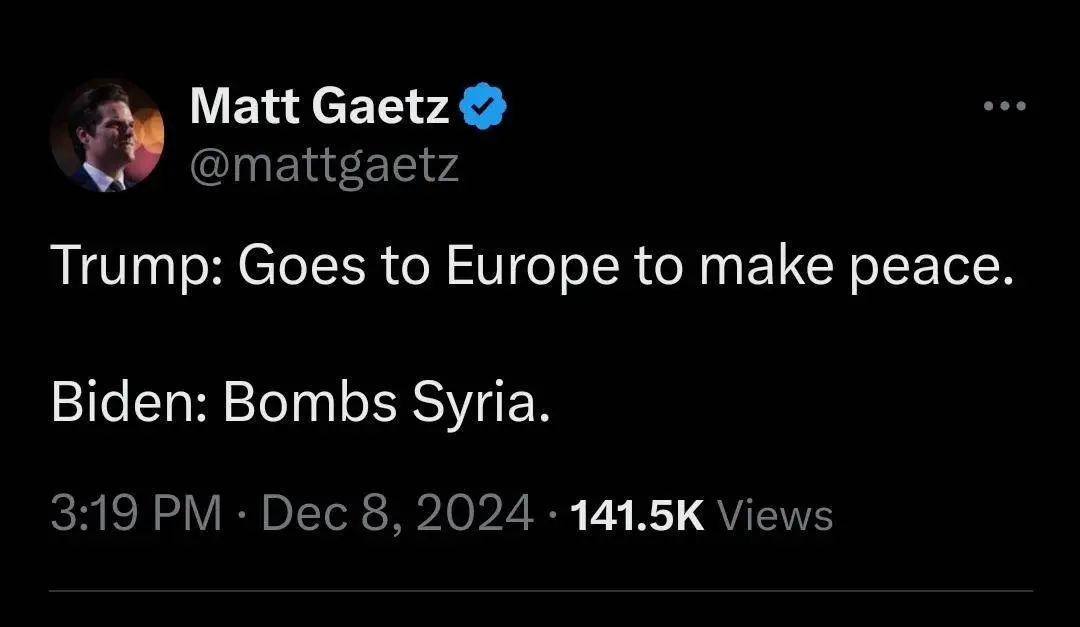Click the 141.5K view count number
The image size is (1080, 627).
[637, 516]
